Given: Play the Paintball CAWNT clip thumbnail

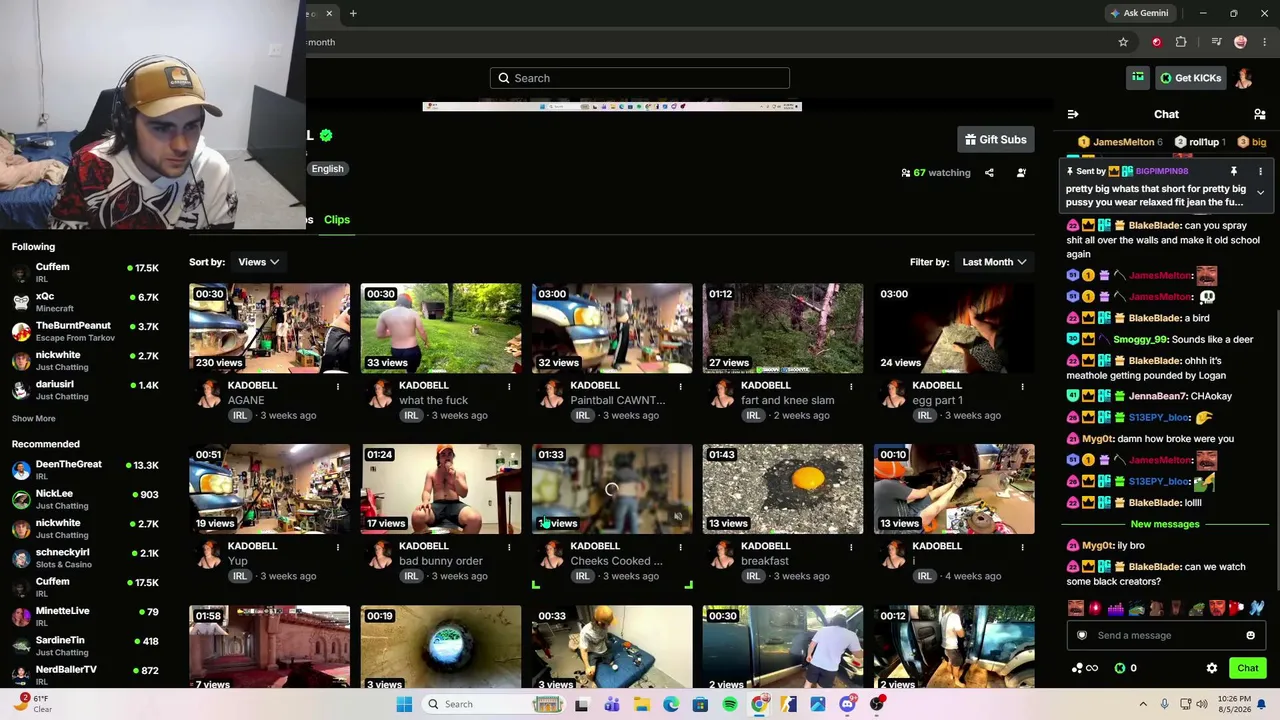Looking at the screenshot, I should click(612, 328).
